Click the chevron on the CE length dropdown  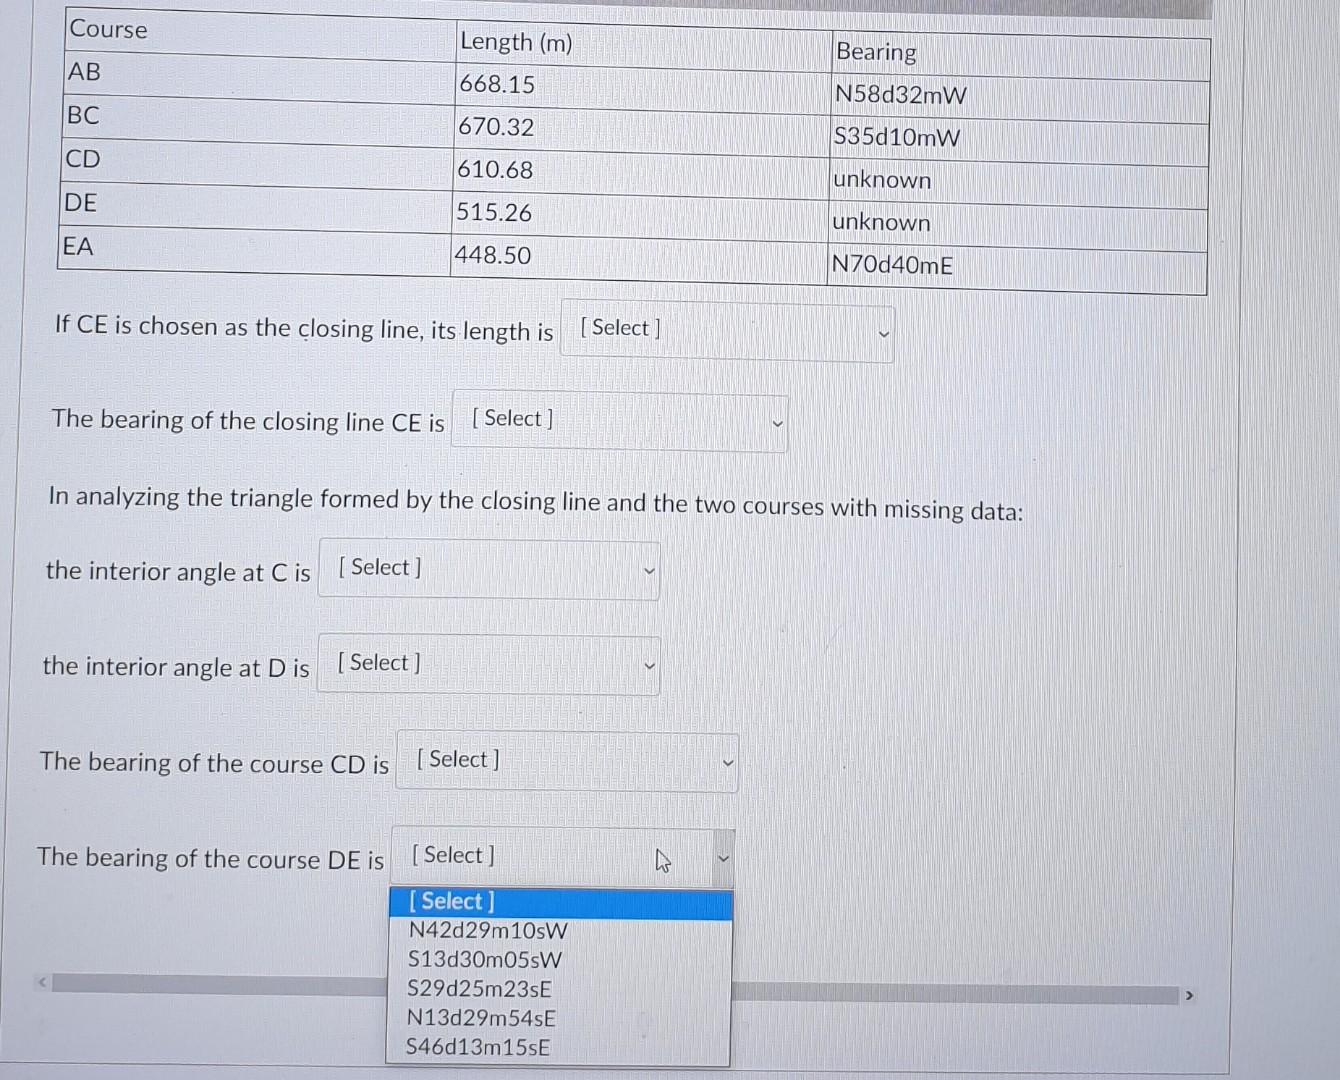click(881, 335)
